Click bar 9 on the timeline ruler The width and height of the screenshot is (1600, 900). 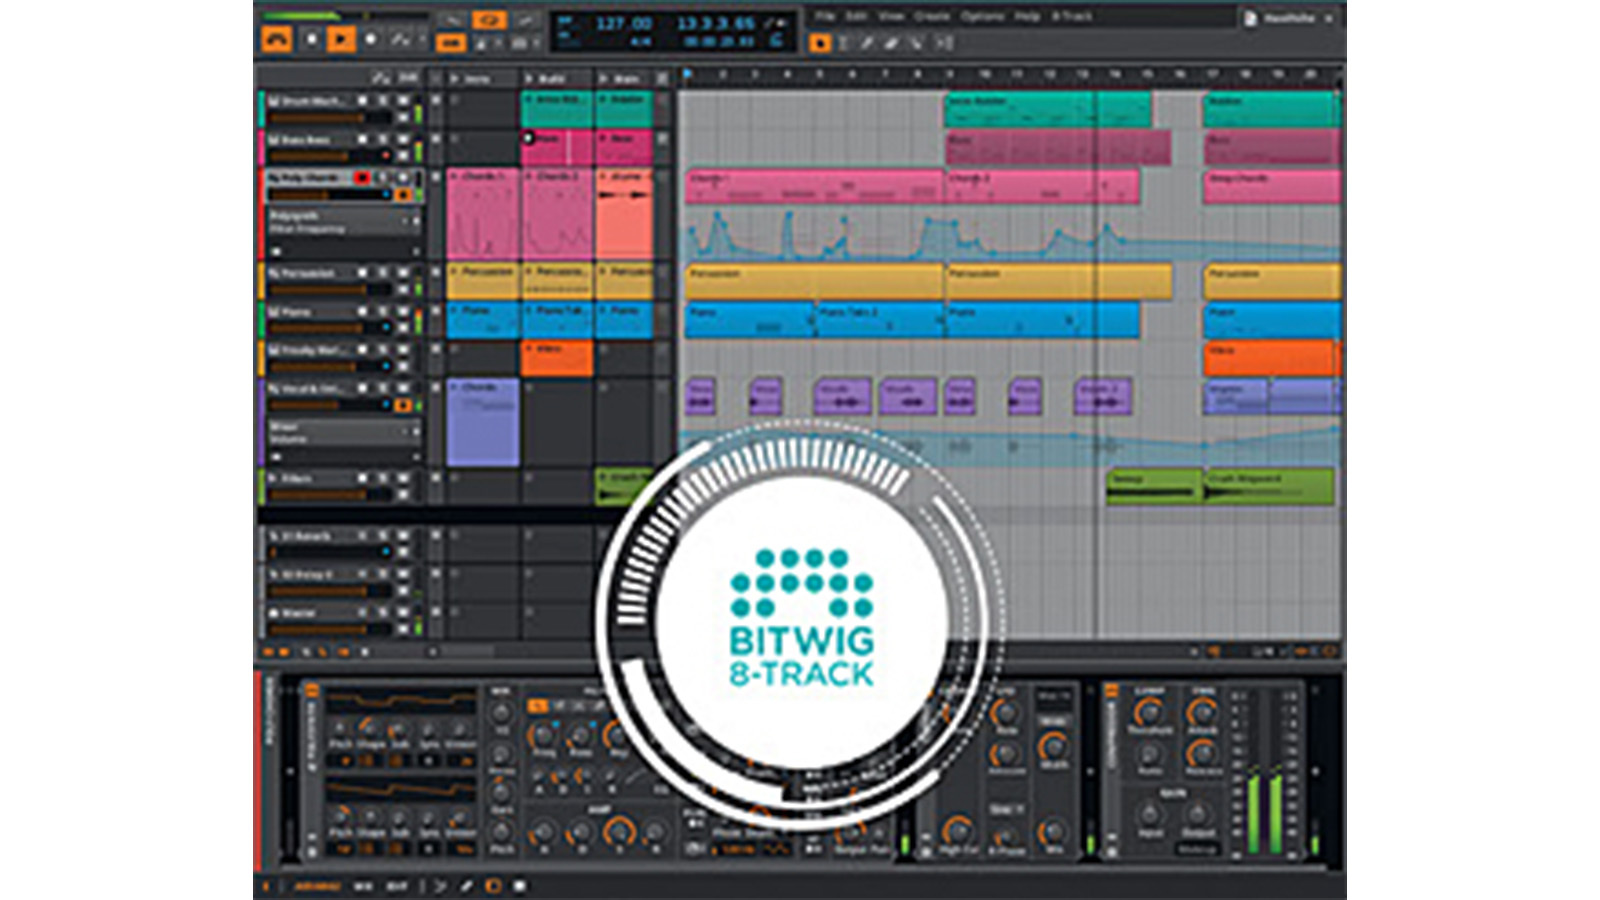tap(950, 75)
